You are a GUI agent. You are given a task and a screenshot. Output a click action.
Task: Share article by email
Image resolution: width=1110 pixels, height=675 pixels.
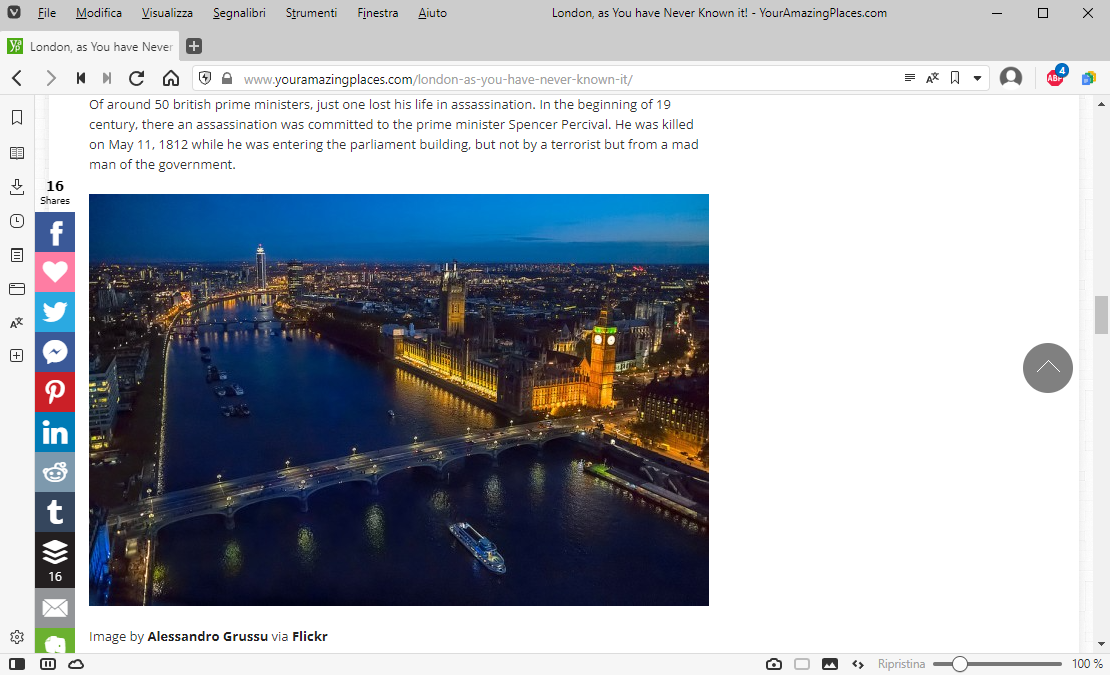[x=55, y=608]
